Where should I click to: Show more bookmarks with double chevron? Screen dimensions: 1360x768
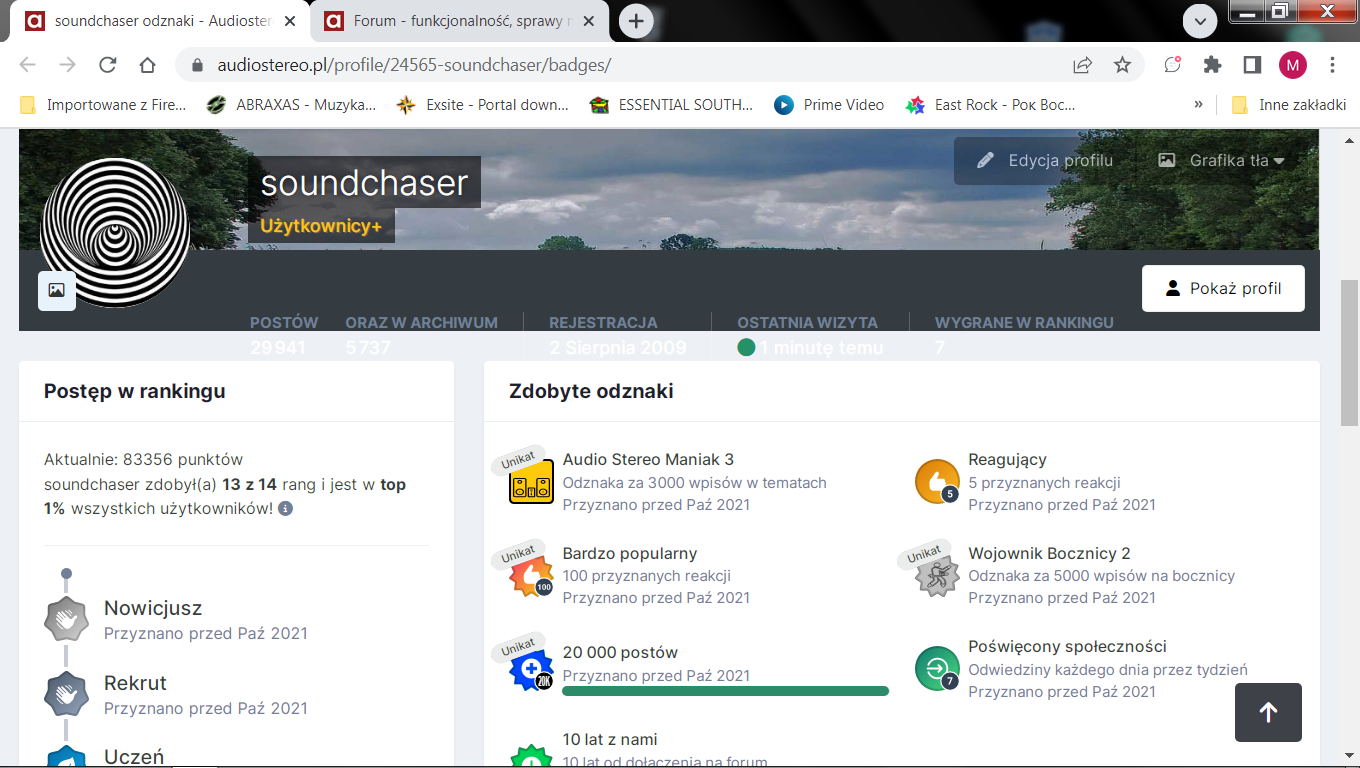pos(1199,104)
